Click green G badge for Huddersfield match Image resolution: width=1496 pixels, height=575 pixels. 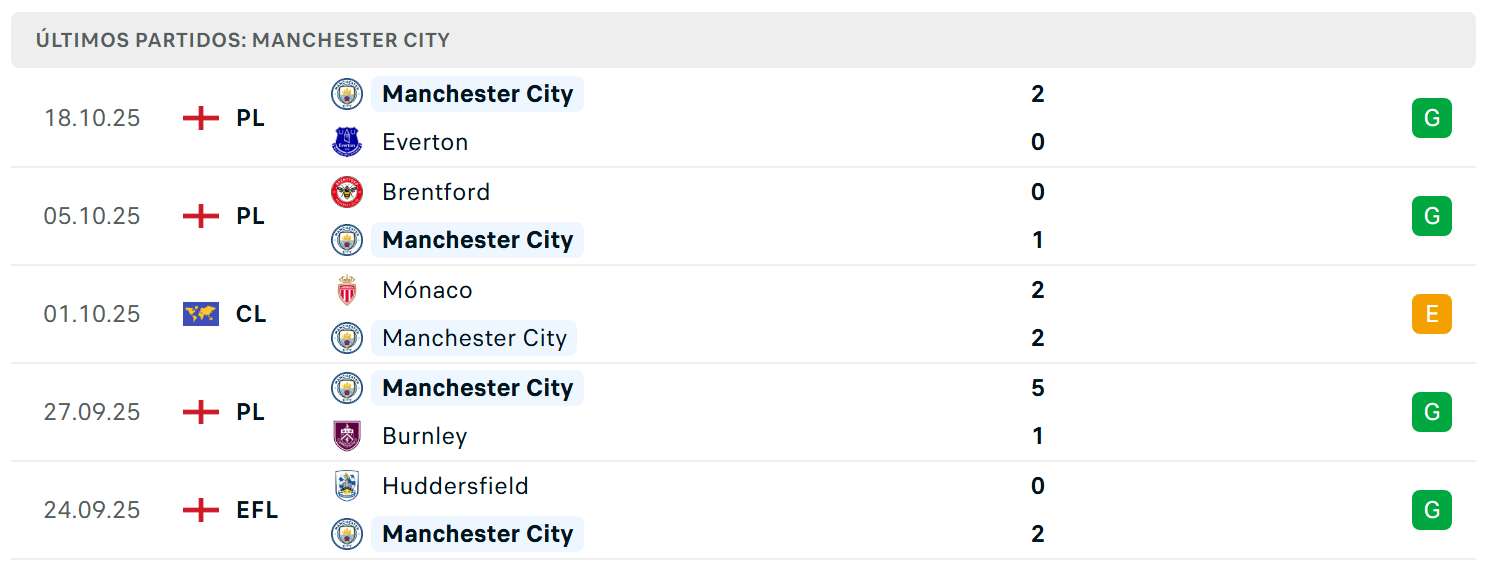[1431, 510]
